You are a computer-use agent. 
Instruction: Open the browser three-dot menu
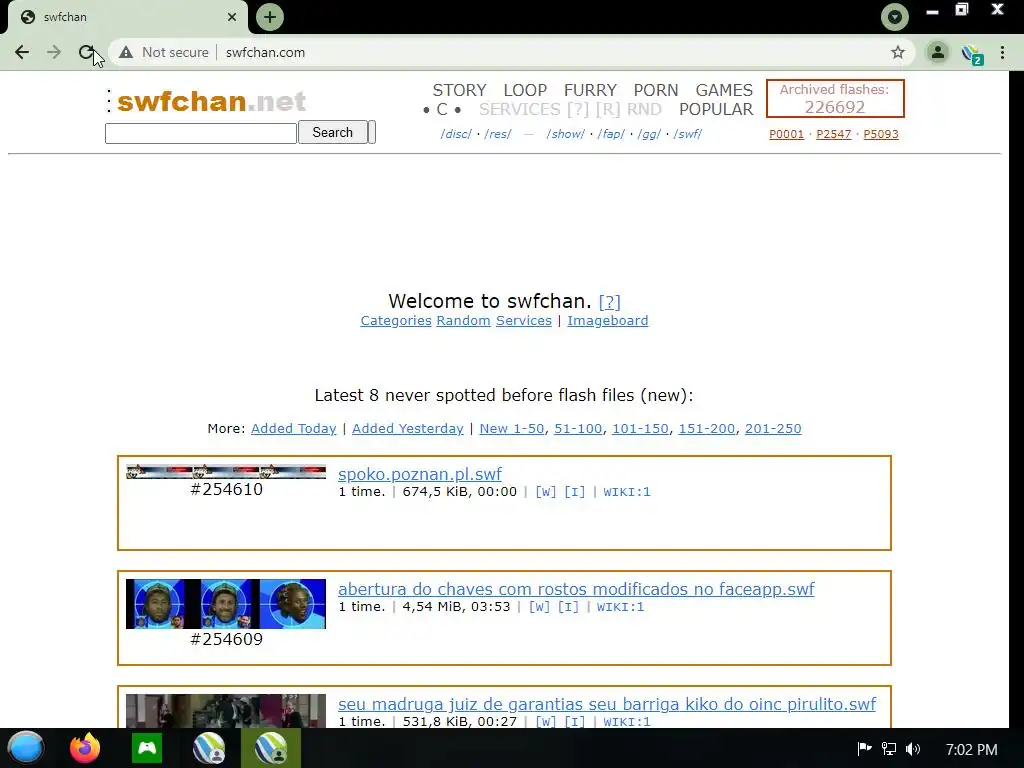(1002, 52)
